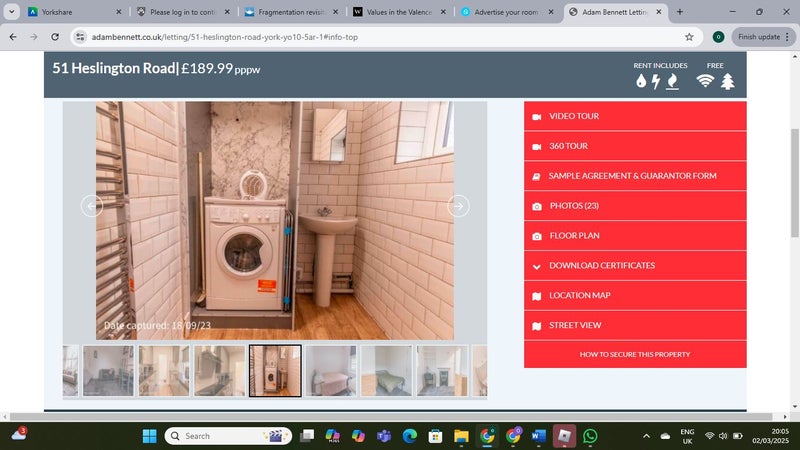The width and height of the screenshot is (800, 450).
Task: Open the tab search dropdown arrow
Action: (11, 12)
